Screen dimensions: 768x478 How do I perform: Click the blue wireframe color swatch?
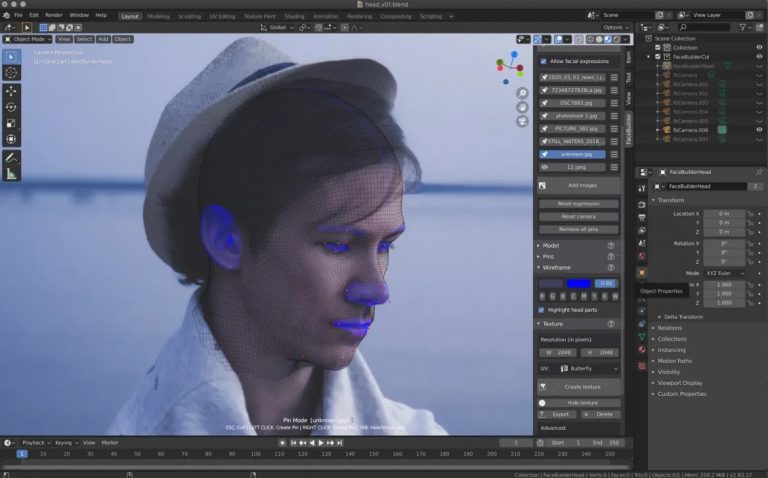tap(578, 283)
